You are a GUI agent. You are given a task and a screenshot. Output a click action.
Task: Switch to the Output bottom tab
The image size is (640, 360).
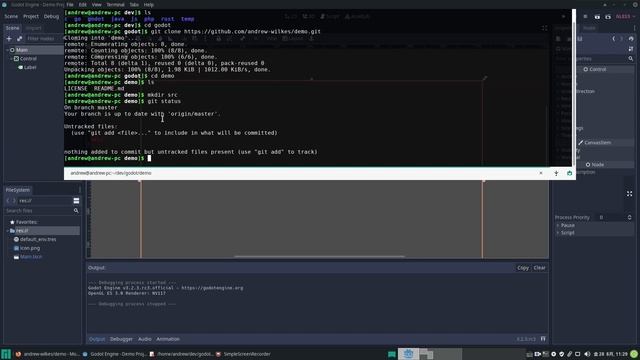(97, 339)
